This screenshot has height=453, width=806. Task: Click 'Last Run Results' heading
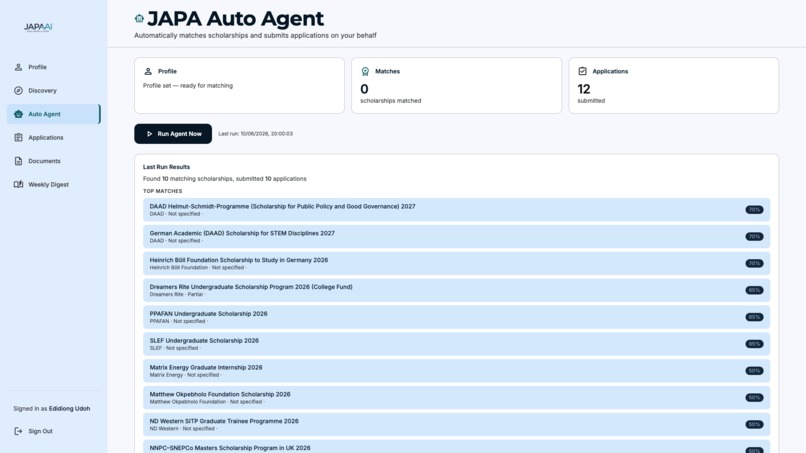click(167, 167)
